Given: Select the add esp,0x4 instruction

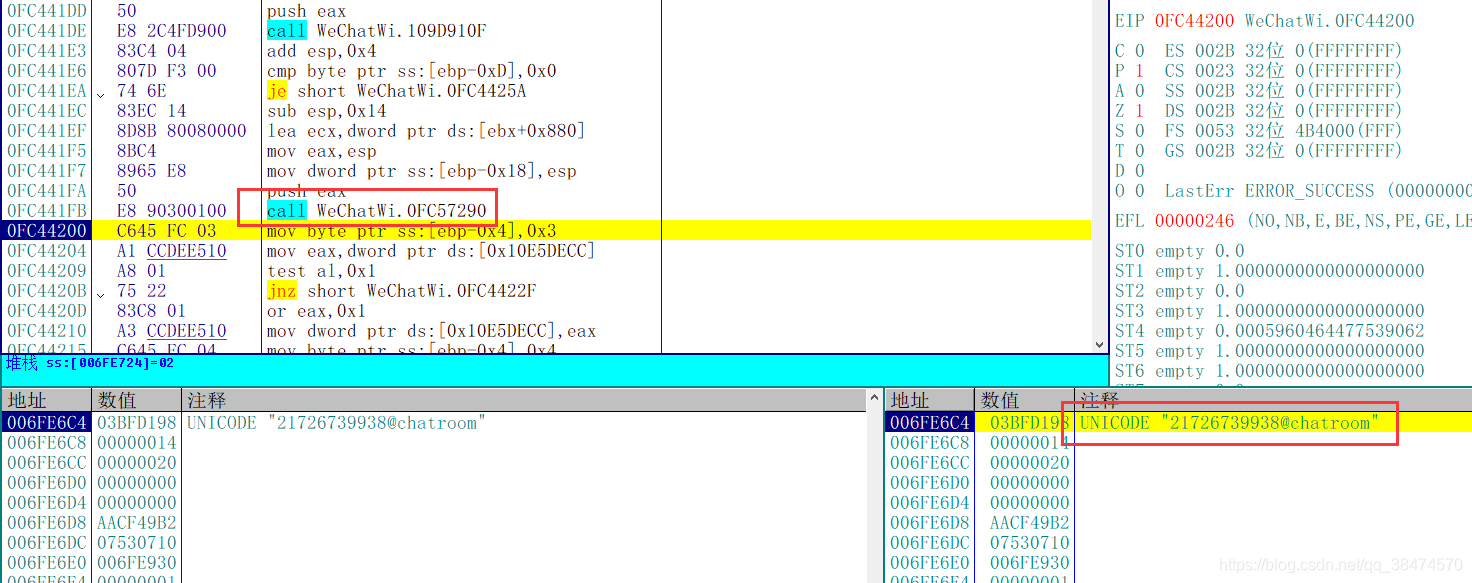Looking at the screenshot, I should point(327,51).
